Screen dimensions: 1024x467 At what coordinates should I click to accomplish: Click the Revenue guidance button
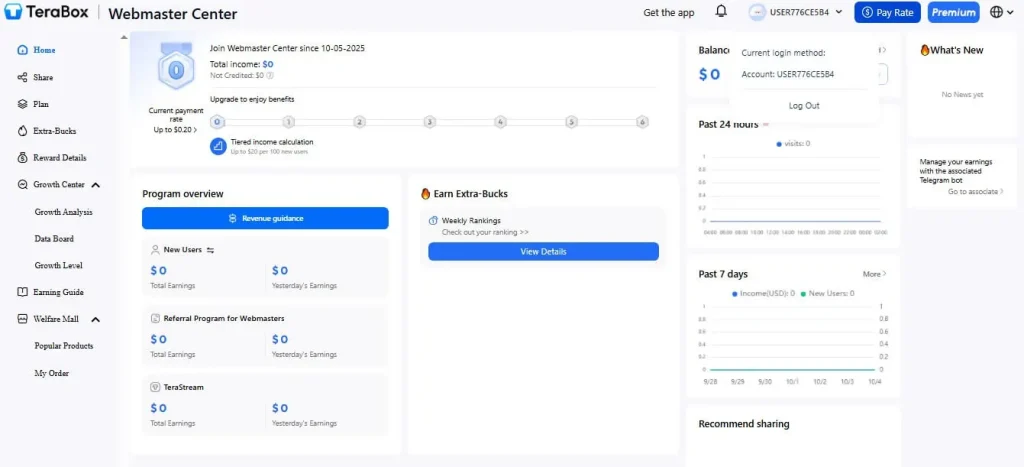pos(265,218)
